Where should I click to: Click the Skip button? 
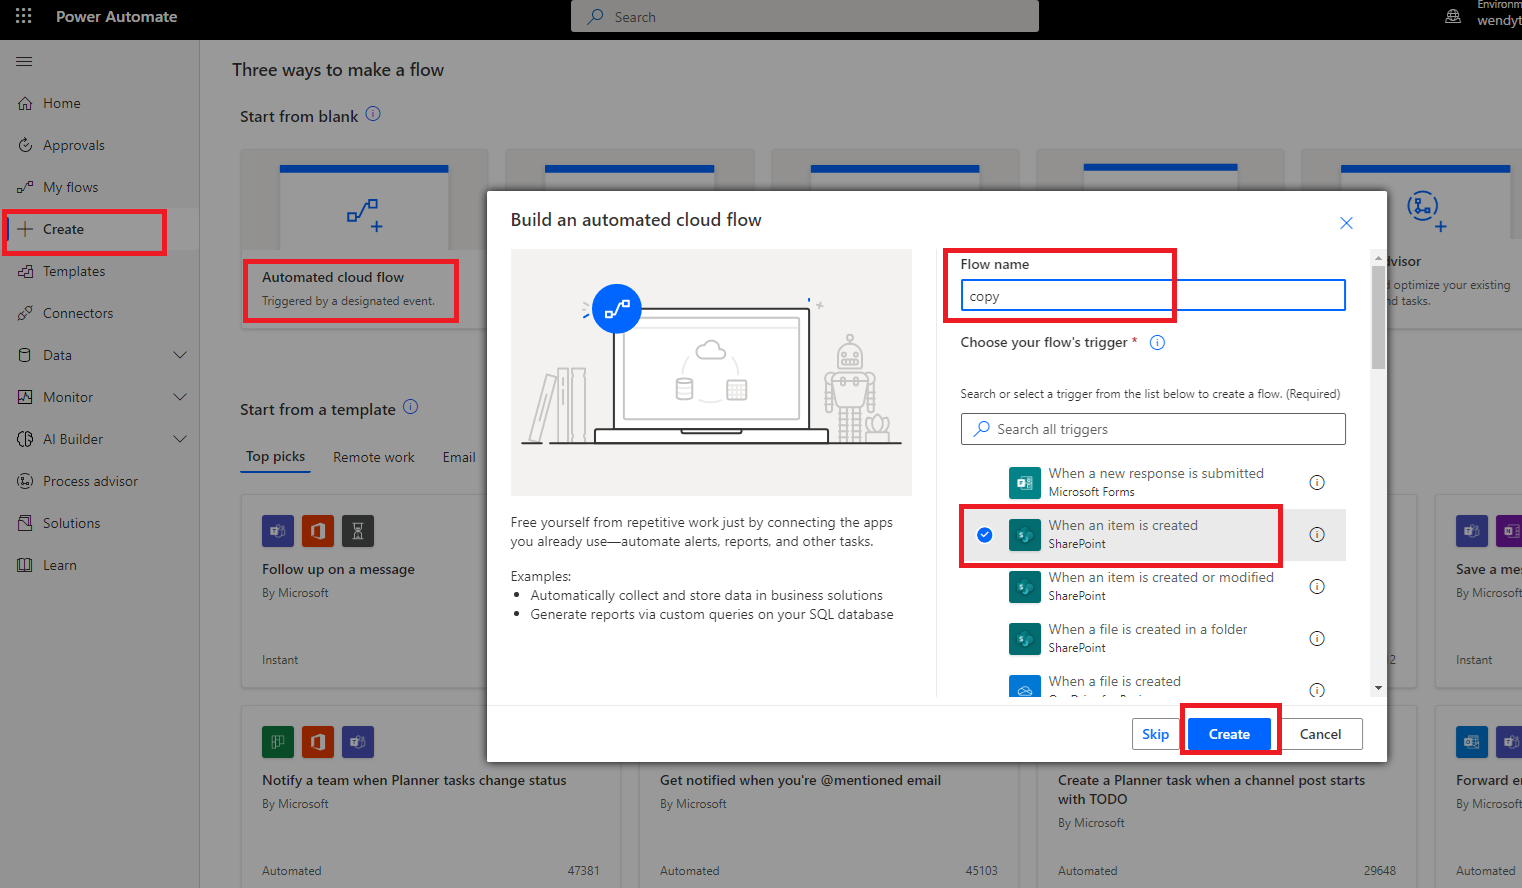pos(1155,734)
